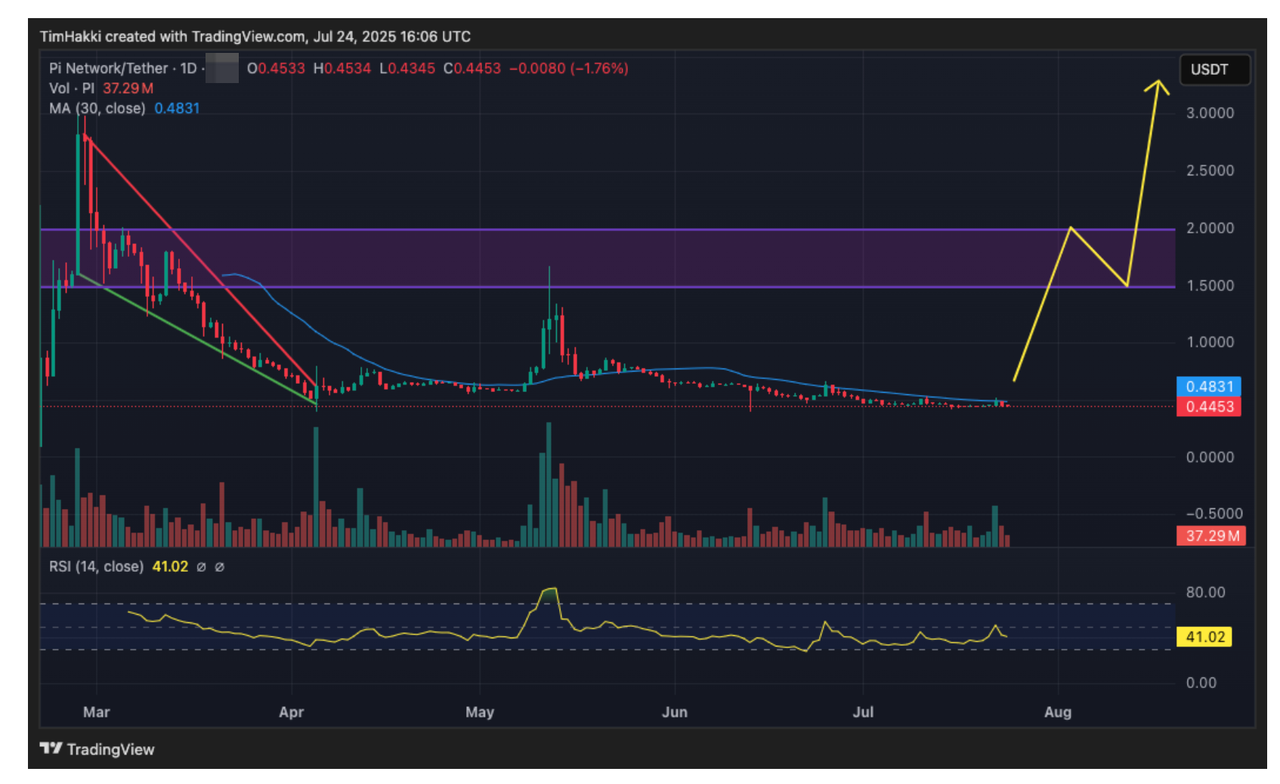
Task: Click the TradingView wordmark link
Action: 108,749
